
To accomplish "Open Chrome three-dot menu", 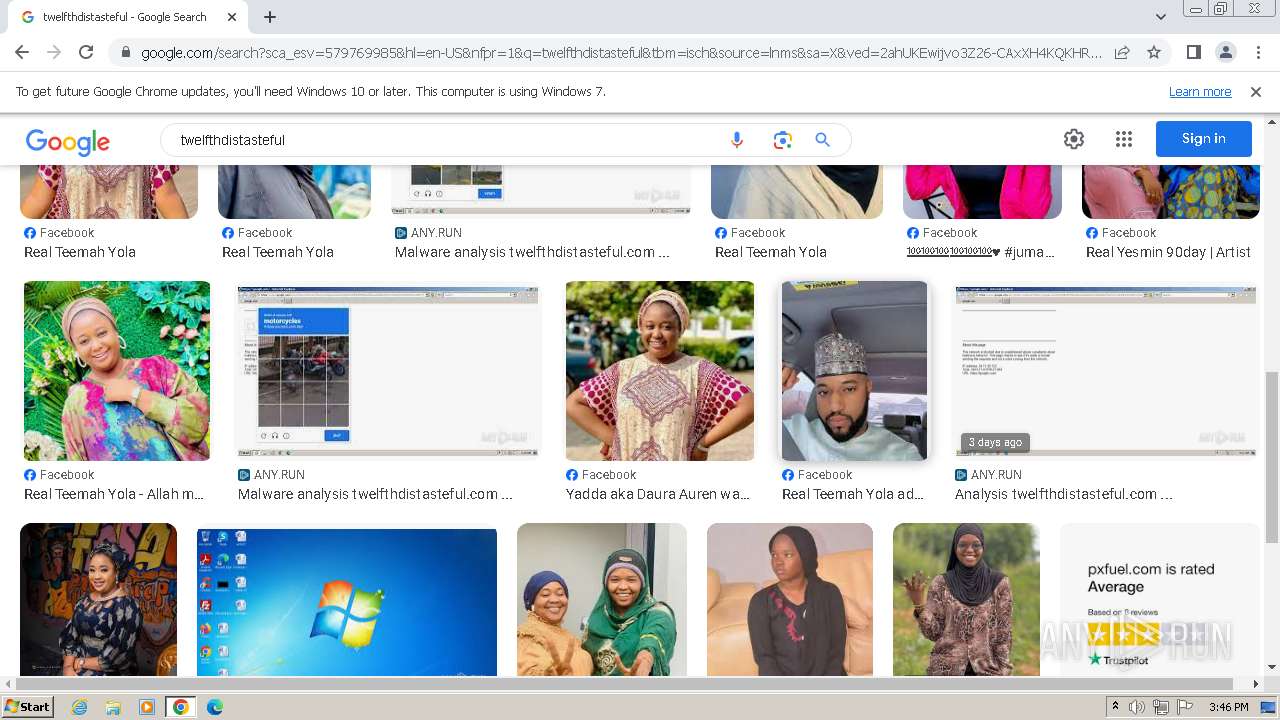I will tap(1257, 52).
